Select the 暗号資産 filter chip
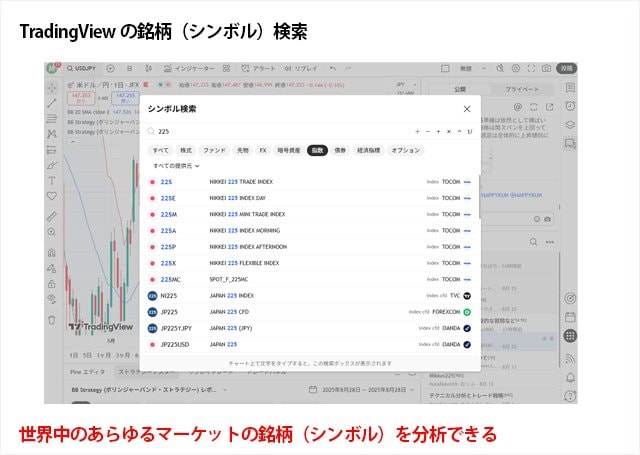 tap(289, 151)
